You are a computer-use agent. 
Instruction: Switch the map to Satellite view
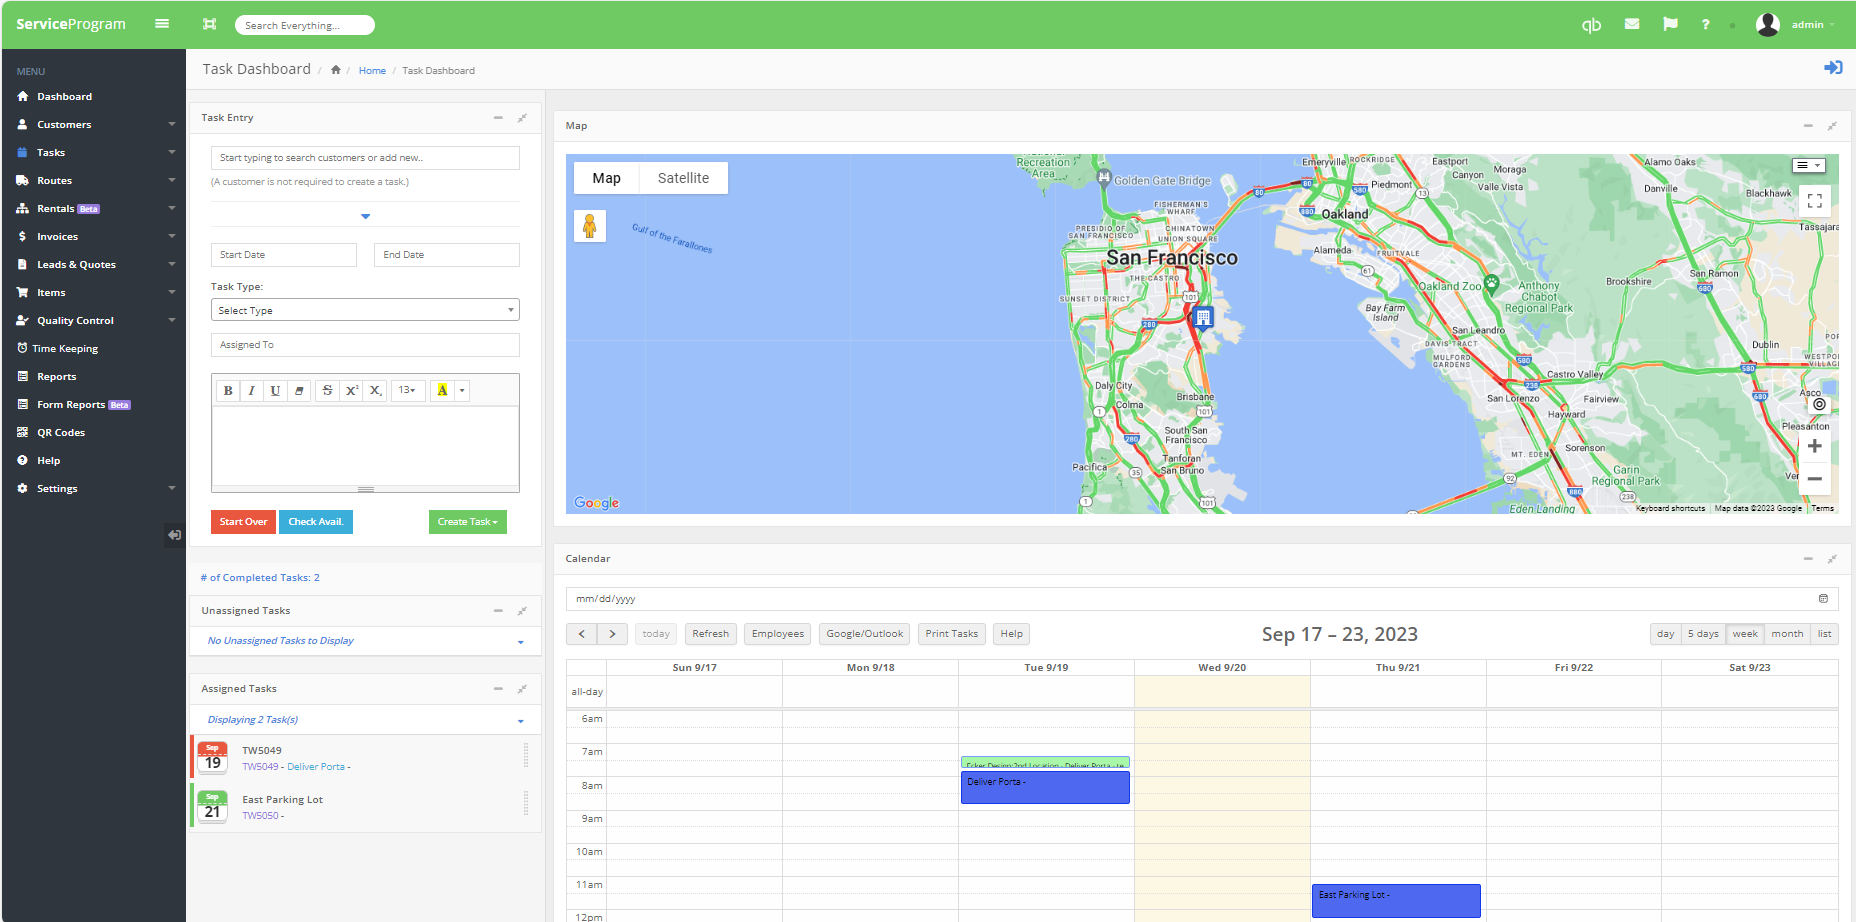pyautogui.click(x=683, y=177)
